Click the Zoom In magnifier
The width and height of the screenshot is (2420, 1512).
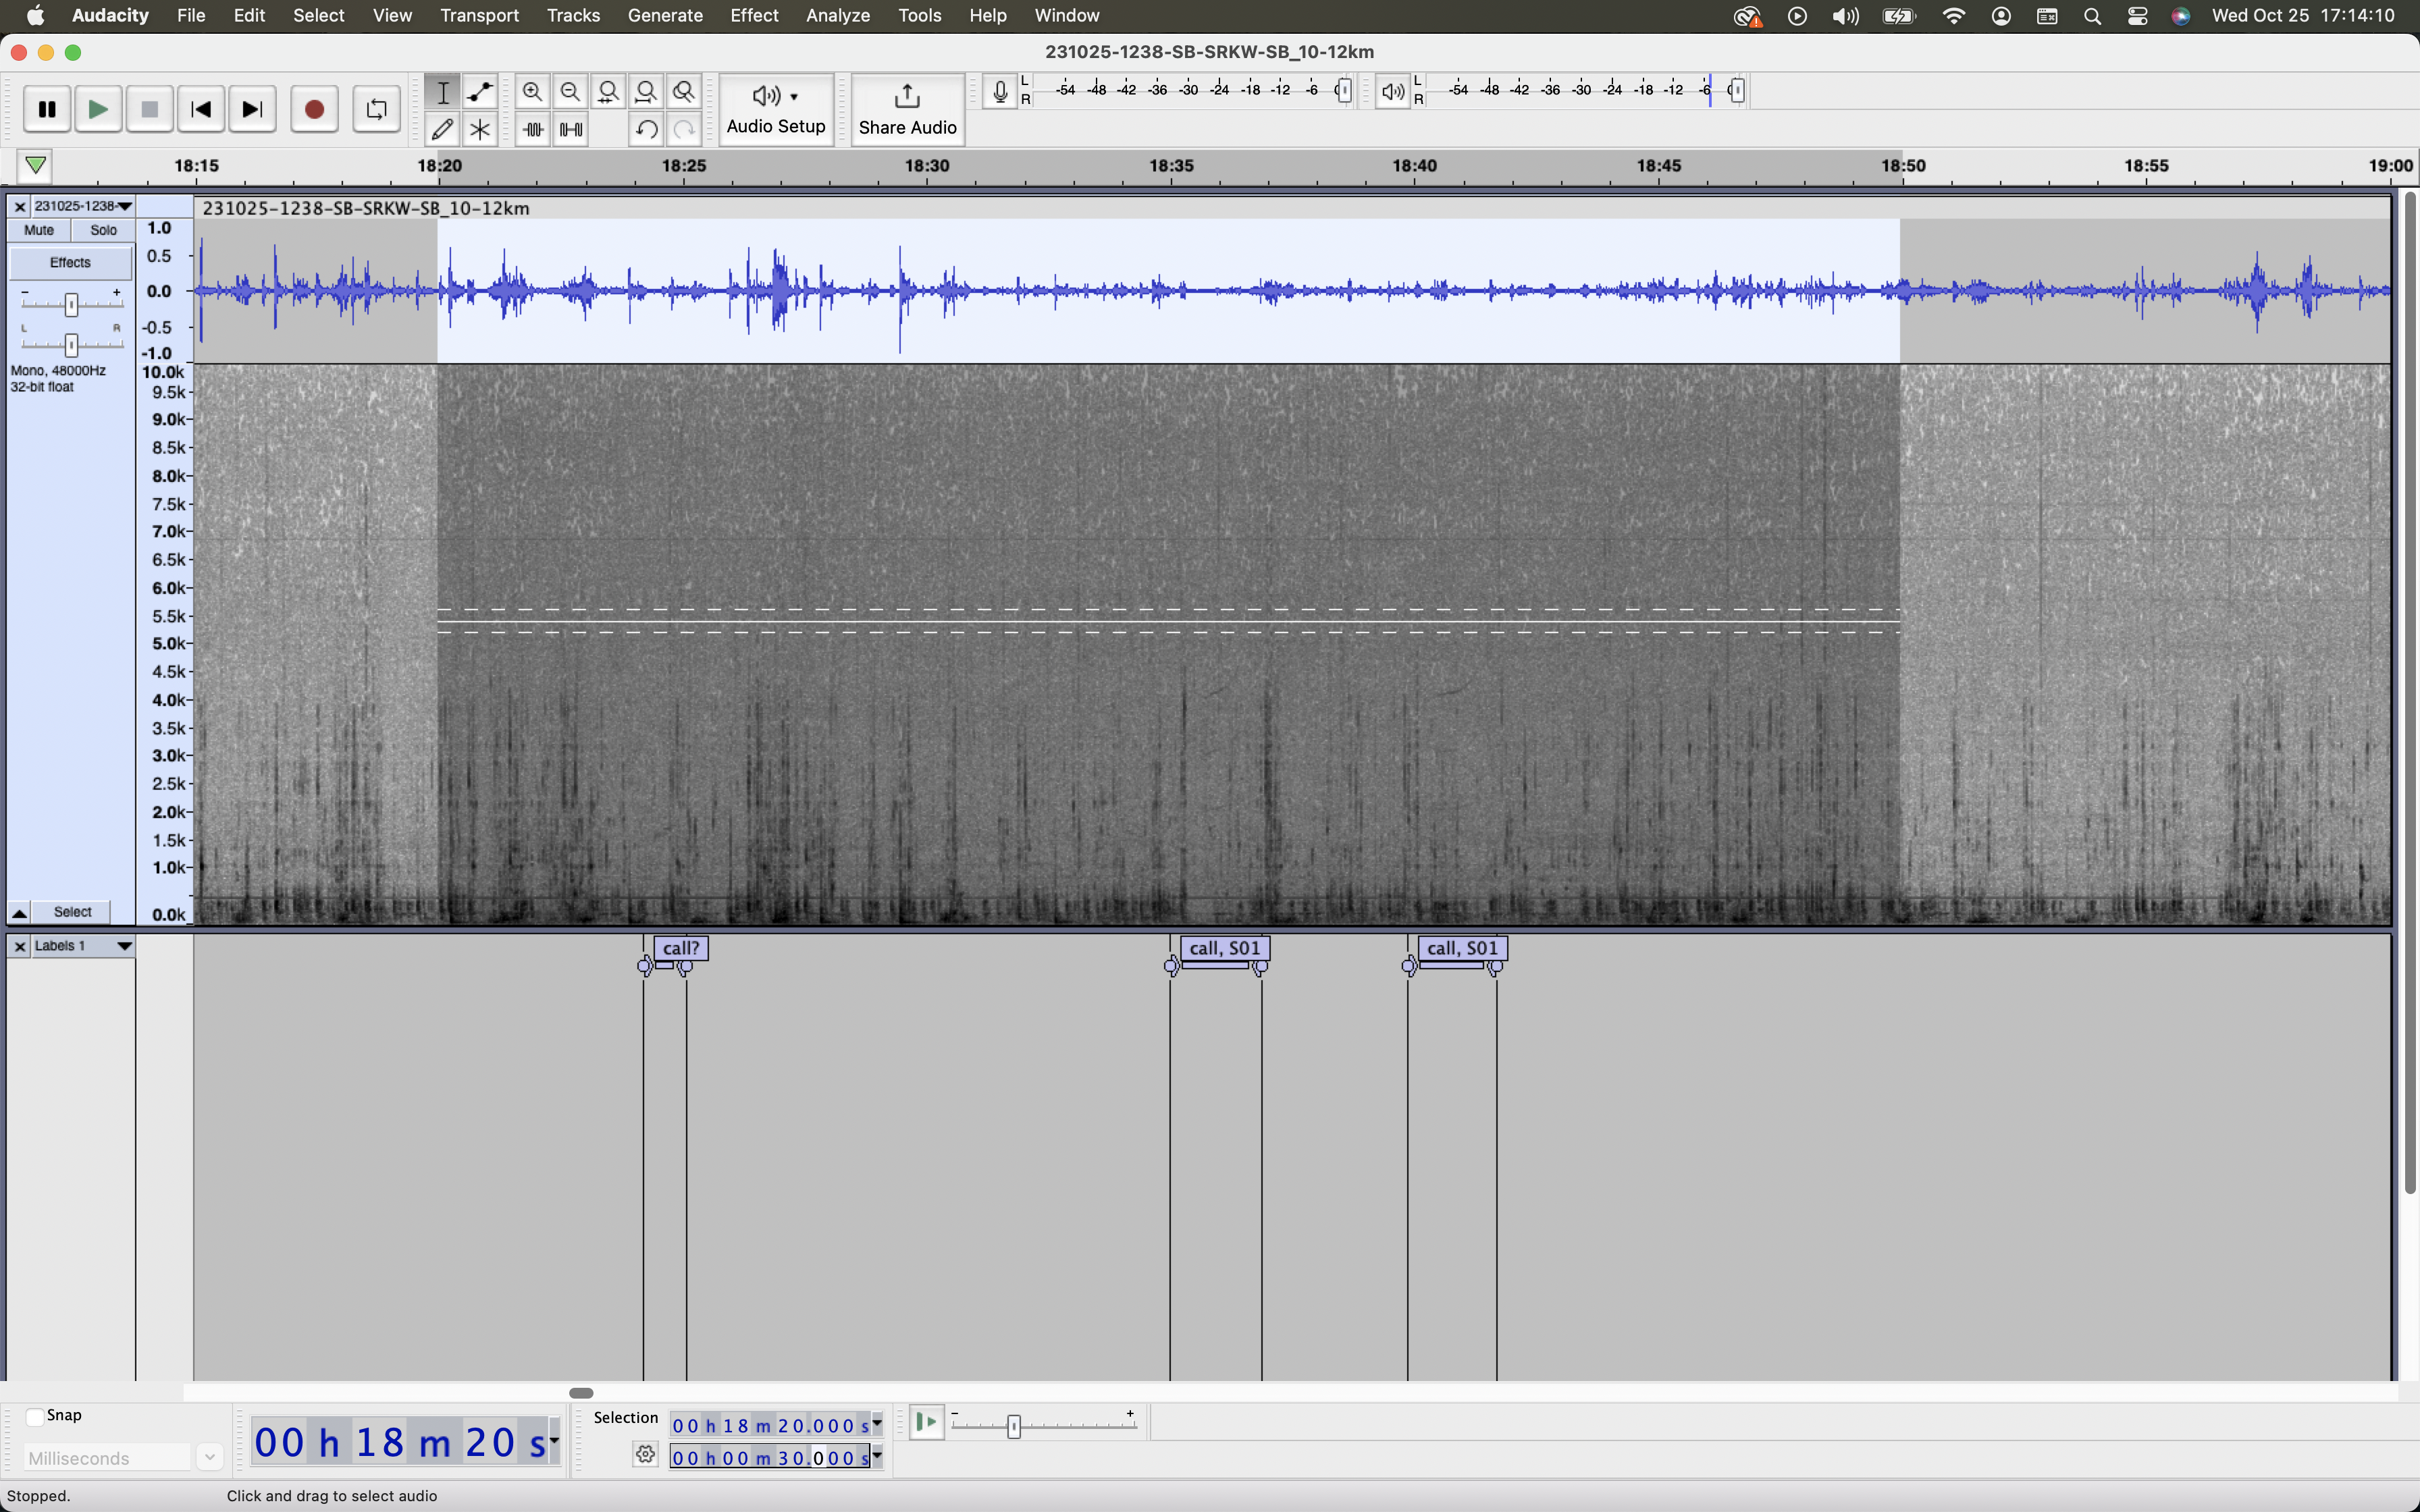tap(533, 92)
